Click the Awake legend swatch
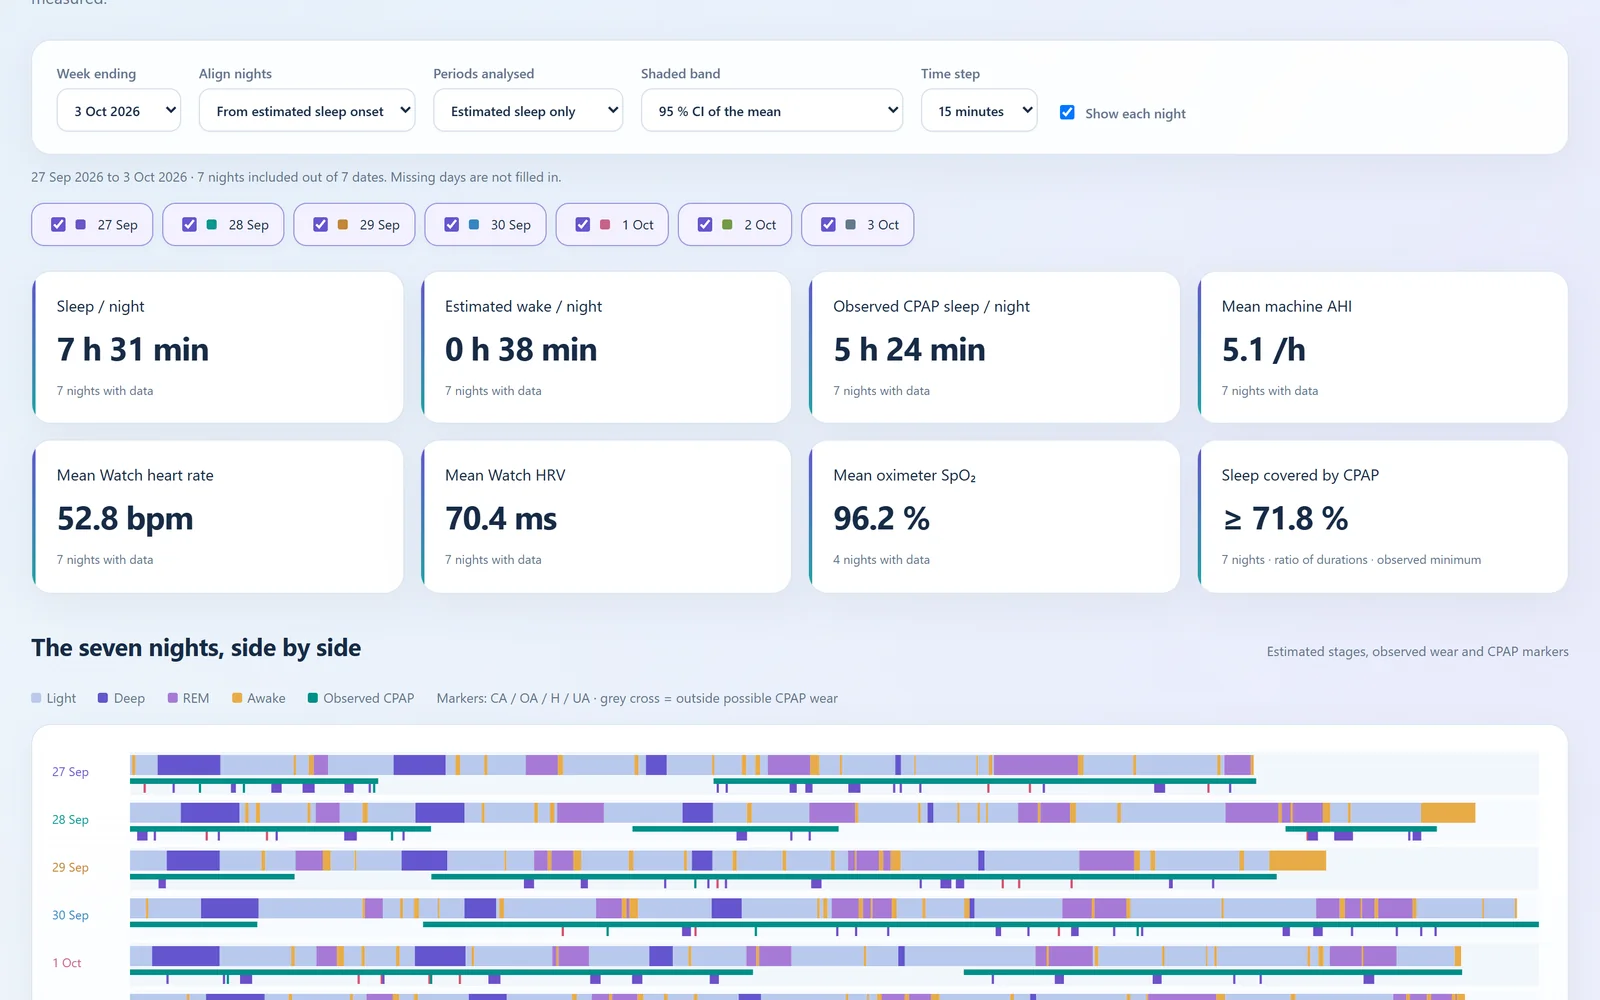The height and width of the screenshot is (1000, 1600). click(x=237, y=698)
